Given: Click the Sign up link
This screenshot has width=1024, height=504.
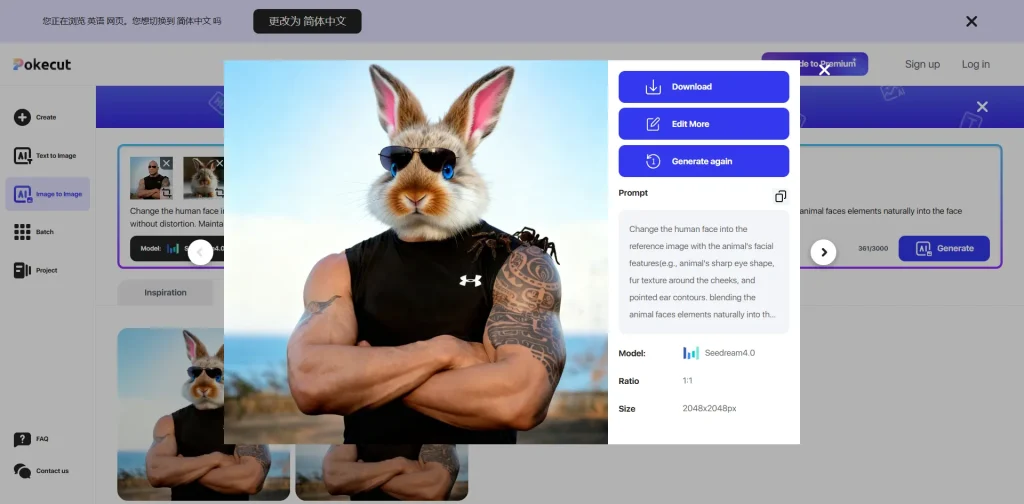Looking at the screenshot, I should (922, 64).
